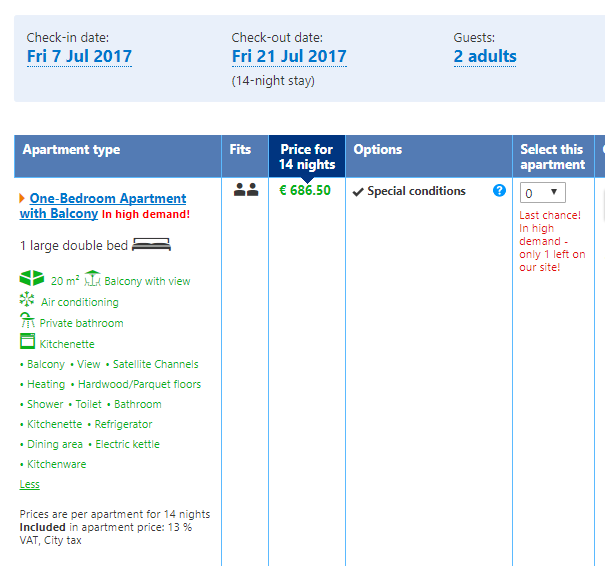Screen dimensions: 605x566
Task: Click the kitchenette icon
Action: (x=27, y=342)
